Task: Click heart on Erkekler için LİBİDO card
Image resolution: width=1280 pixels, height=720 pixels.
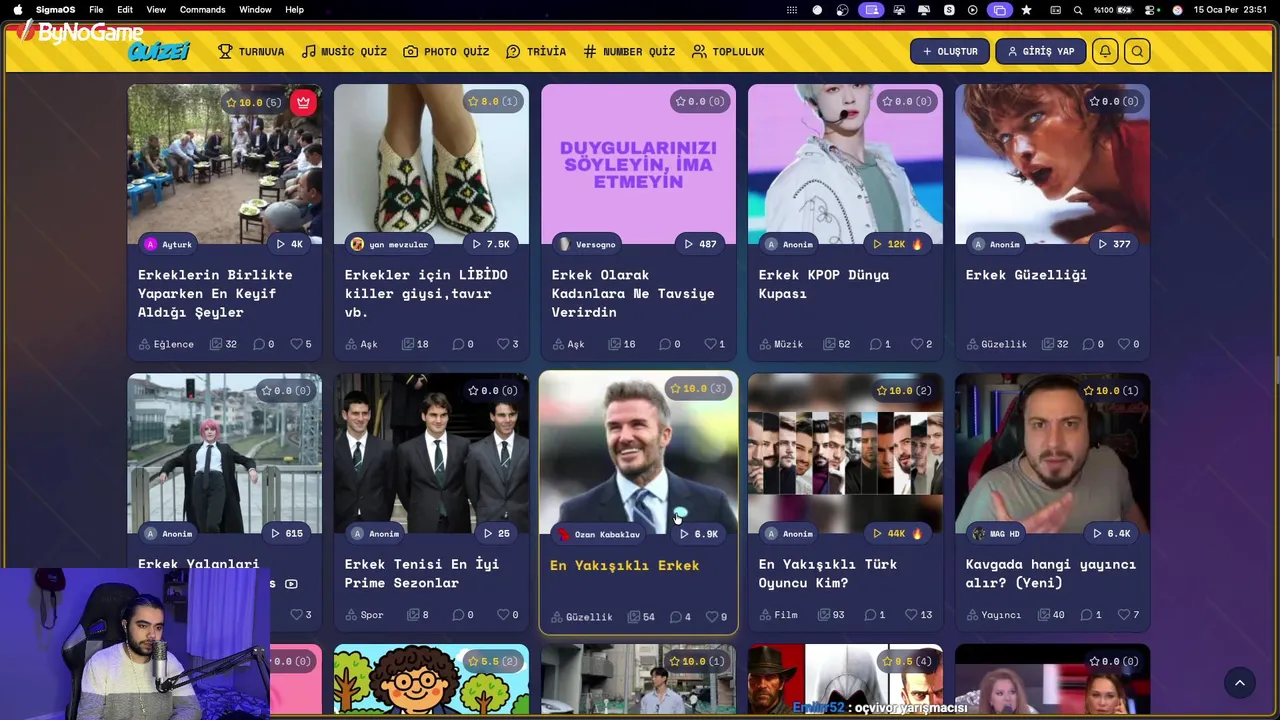Action: [x=502, y=344]
